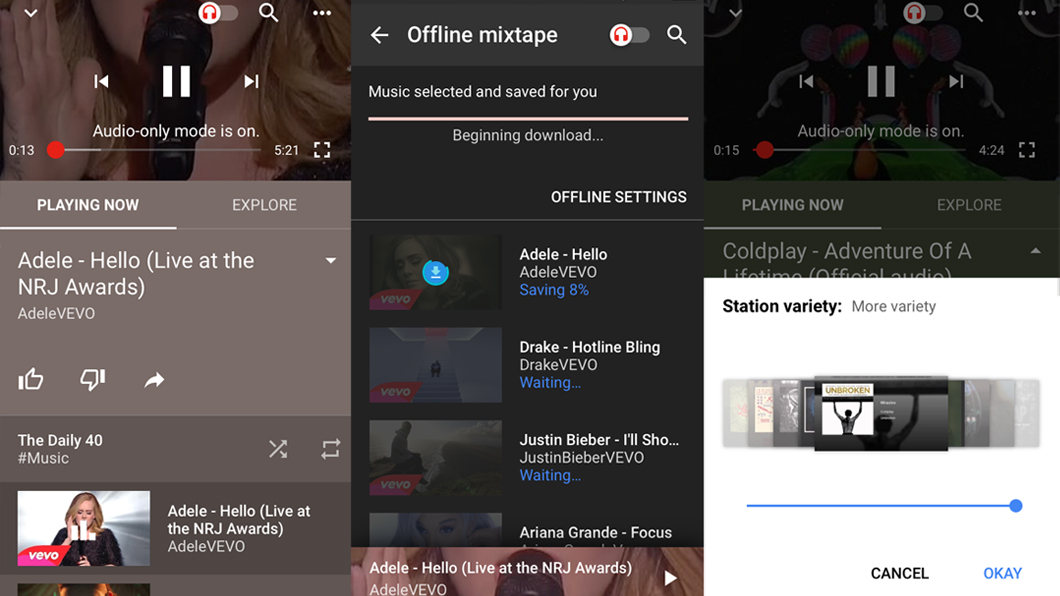Skip to previous track in Adele player

pyautogui.click(x=101, y=81)
